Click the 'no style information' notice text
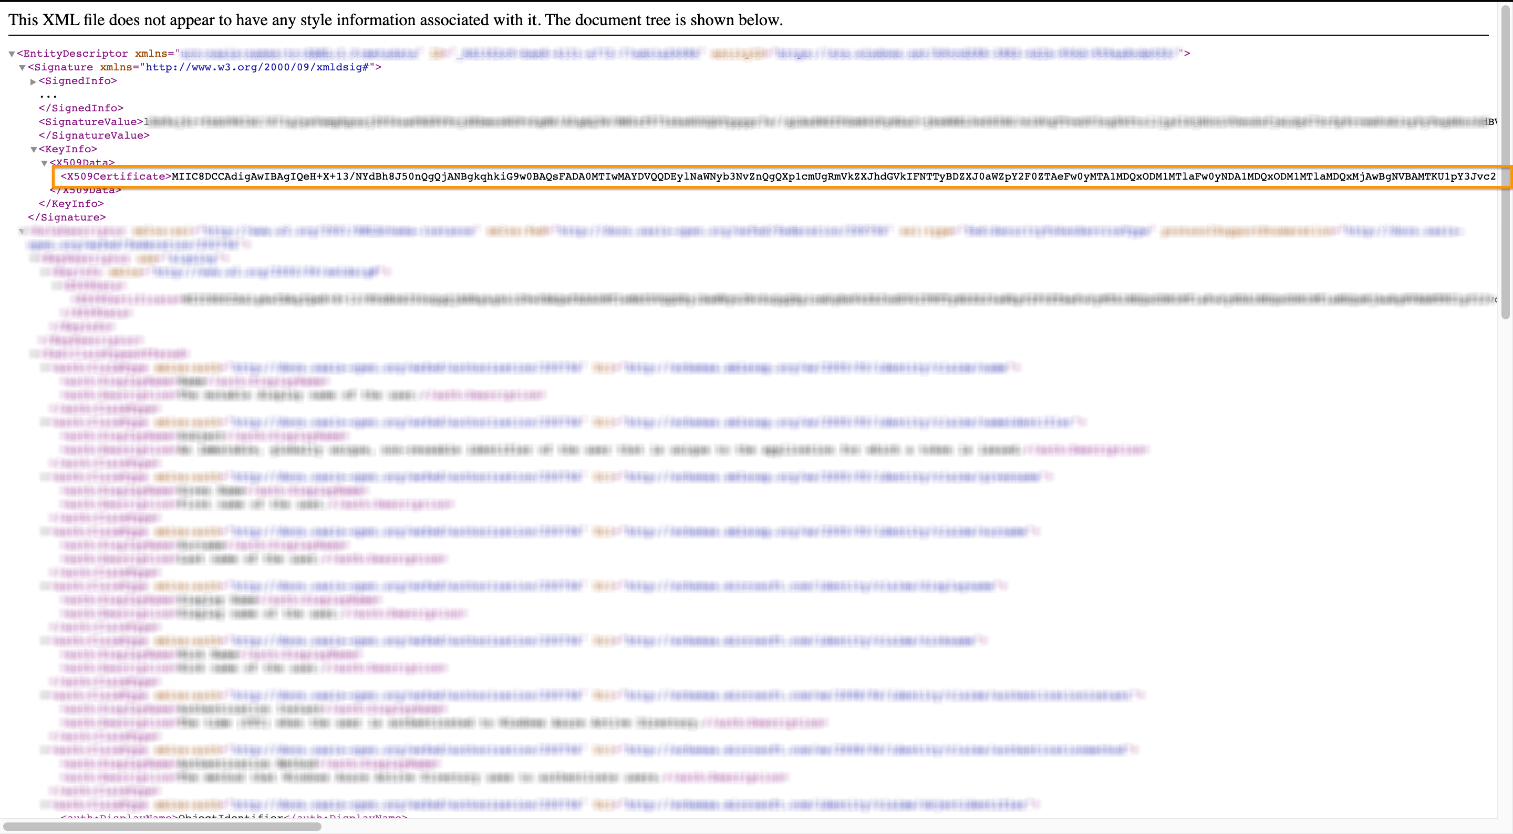 coord(396,20)
